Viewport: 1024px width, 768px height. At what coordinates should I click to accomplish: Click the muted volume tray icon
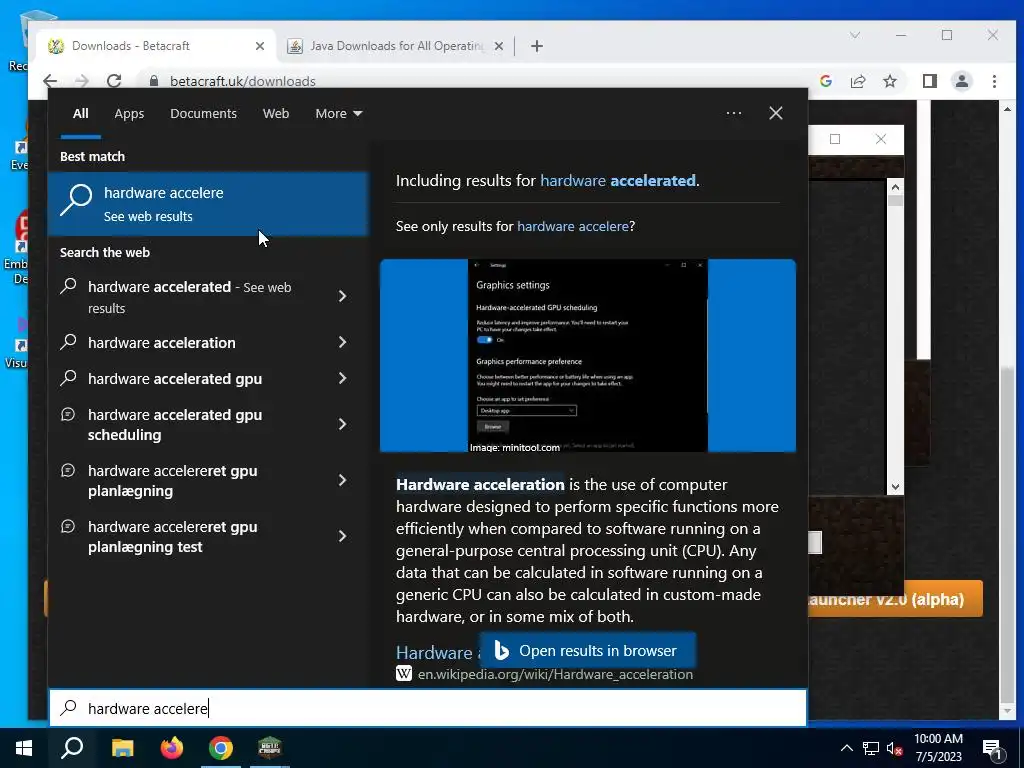pos(894,748)
